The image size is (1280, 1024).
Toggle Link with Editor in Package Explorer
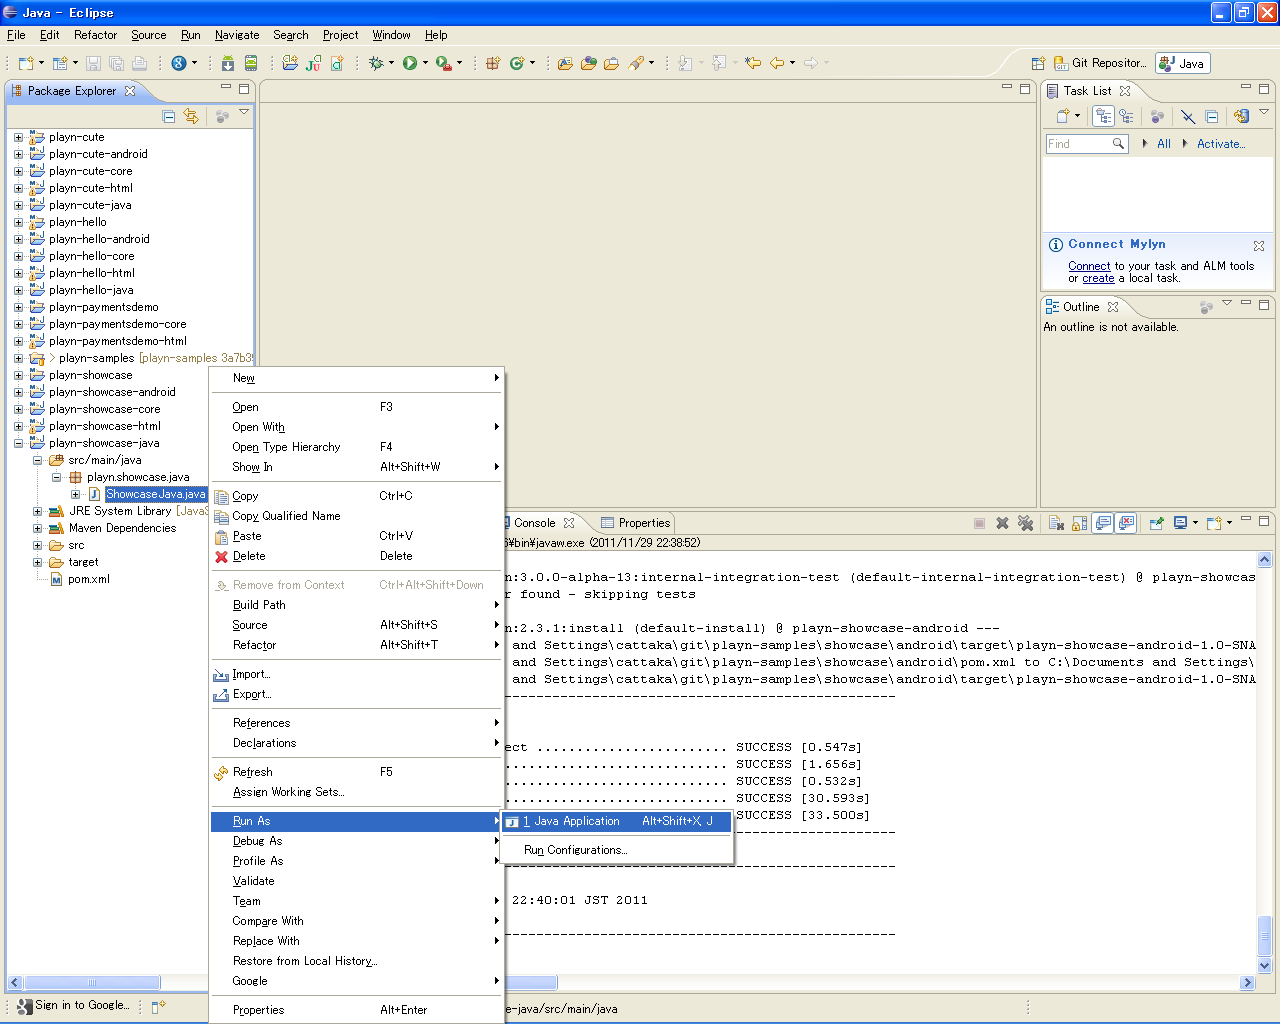click(x=191, y=117)
